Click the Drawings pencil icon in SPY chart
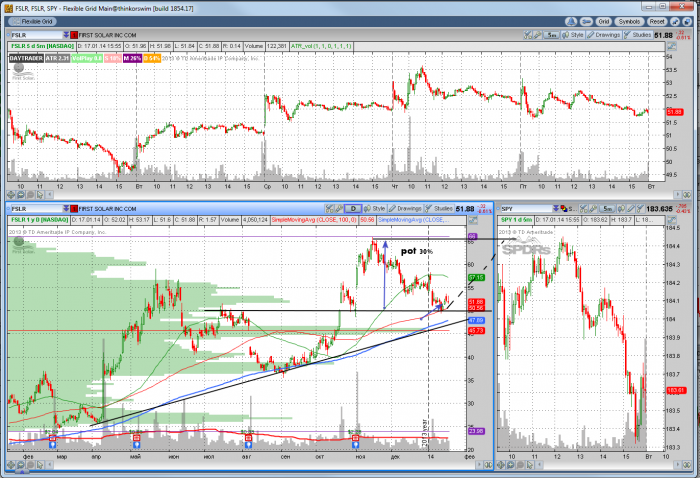 pos(631,208)
